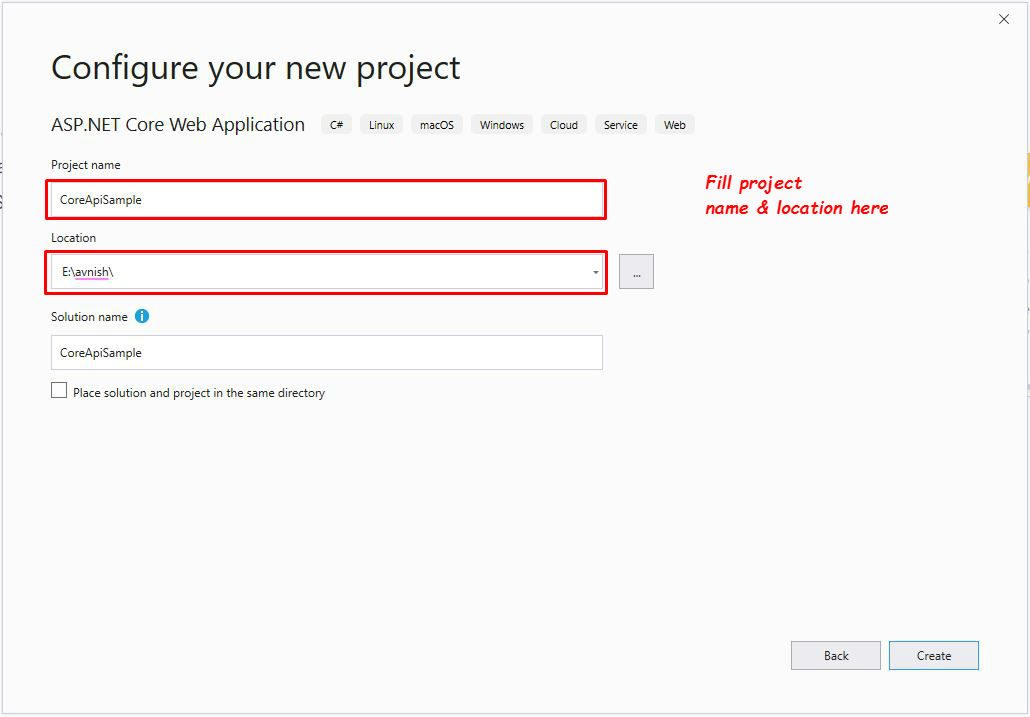Screen dimensions: 1030x717
Task: Click the Solution name info icon
Action: coord(142,316)
